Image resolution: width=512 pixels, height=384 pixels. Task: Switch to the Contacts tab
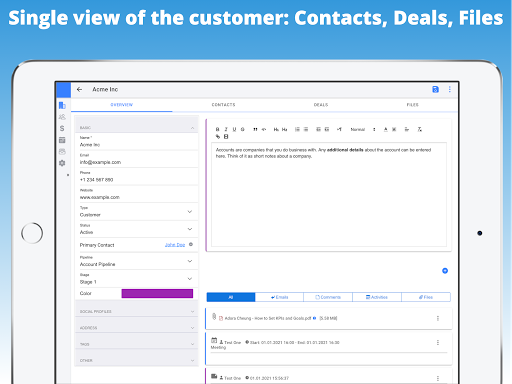click(223, 105)
